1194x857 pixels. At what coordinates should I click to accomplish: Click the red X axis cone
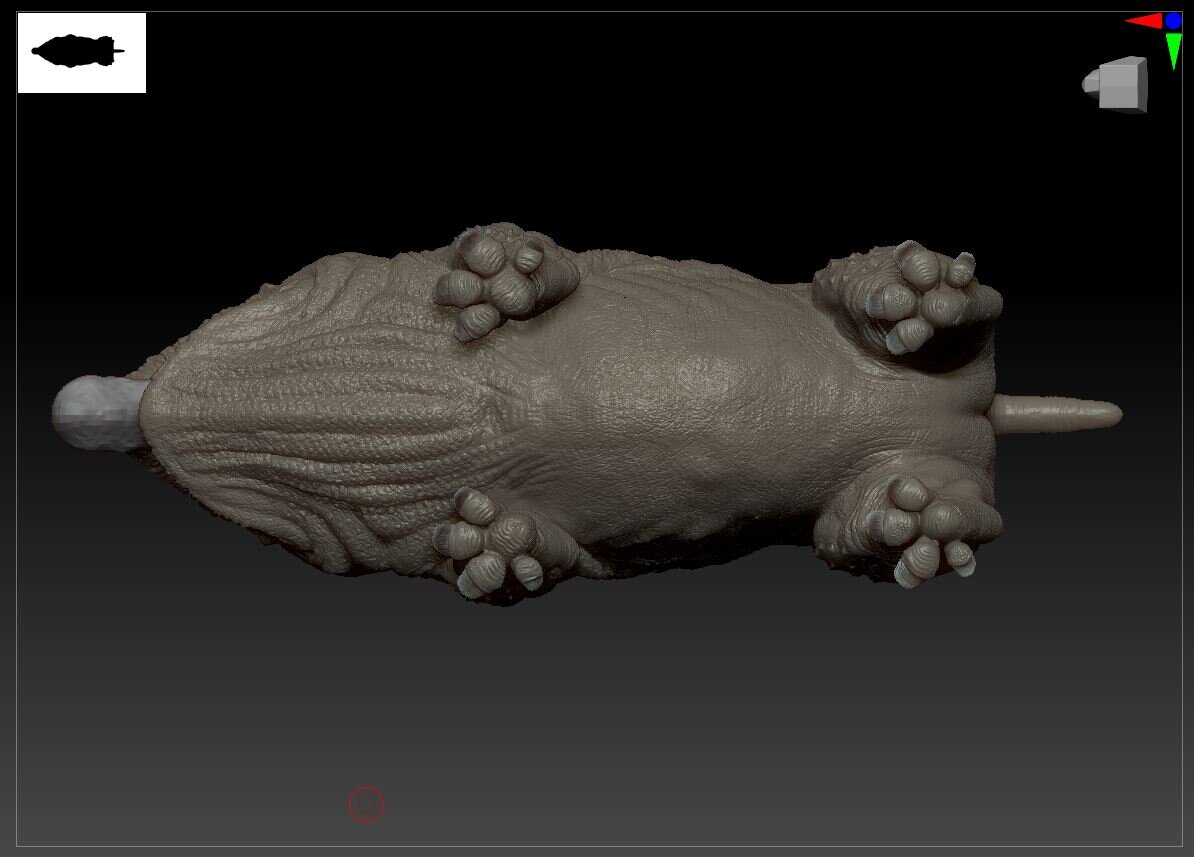(1144, 21)
